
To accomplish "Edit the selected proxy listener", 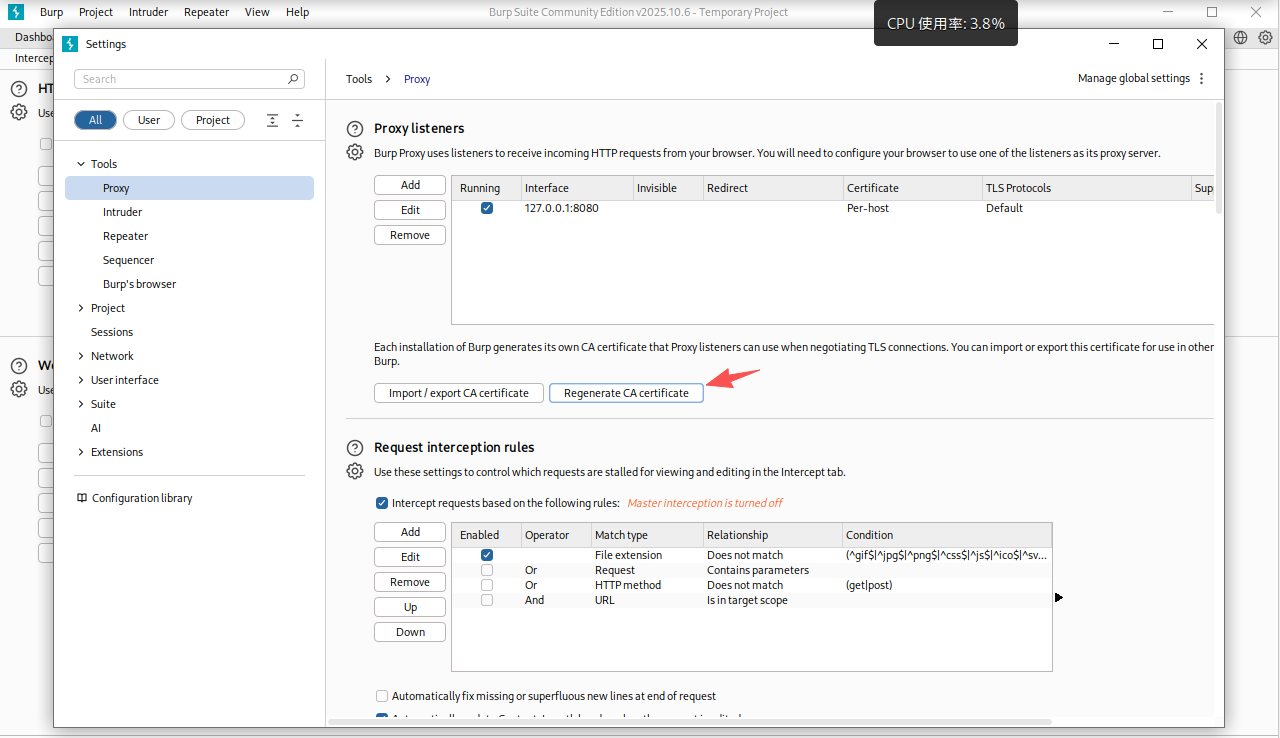I will click(x=410, y=210).
